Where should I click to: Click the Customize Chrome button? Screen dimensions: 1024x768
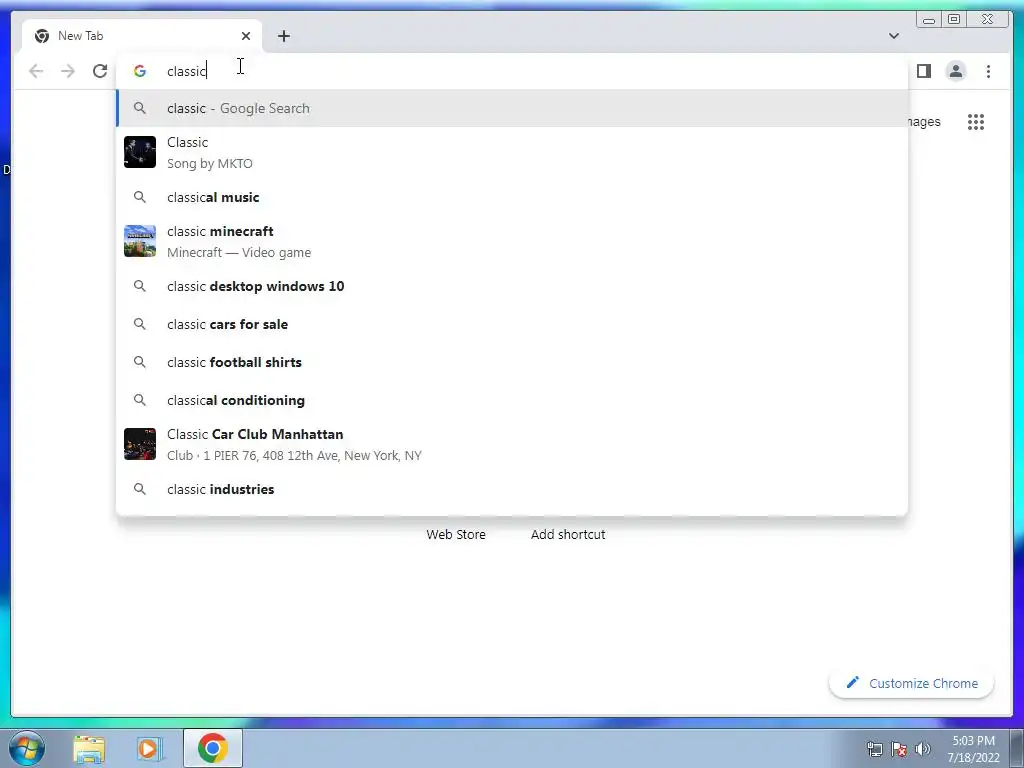[912, 683]
